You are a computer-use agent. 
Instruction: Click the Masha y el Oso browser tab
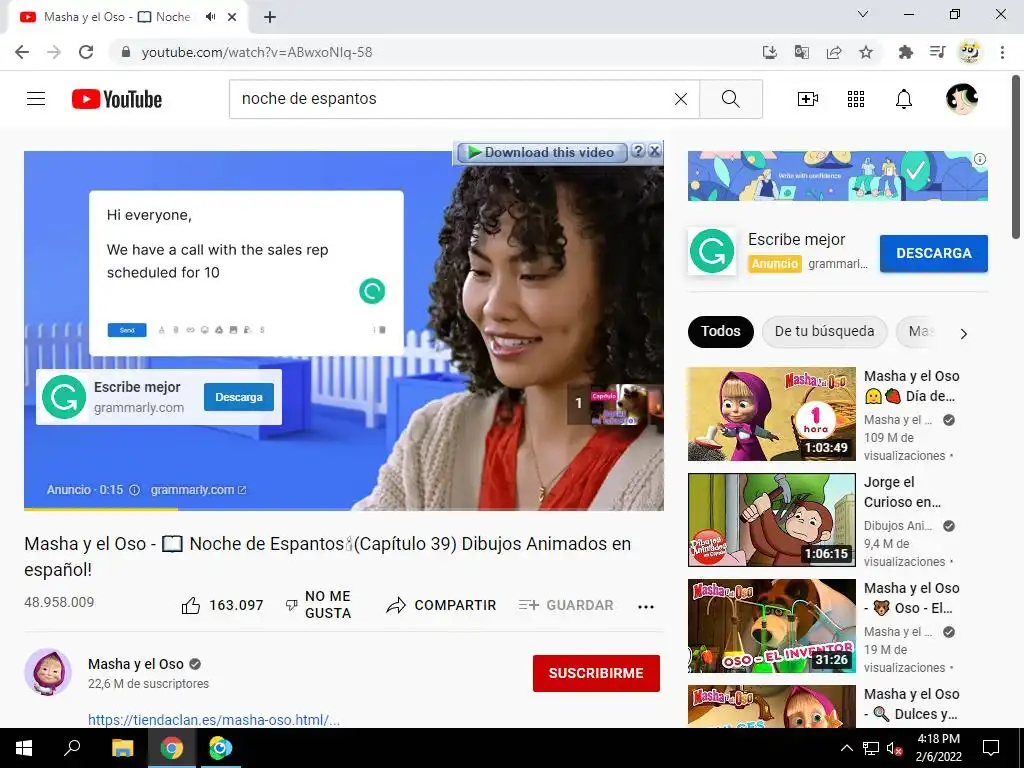(x=127, y=18)
